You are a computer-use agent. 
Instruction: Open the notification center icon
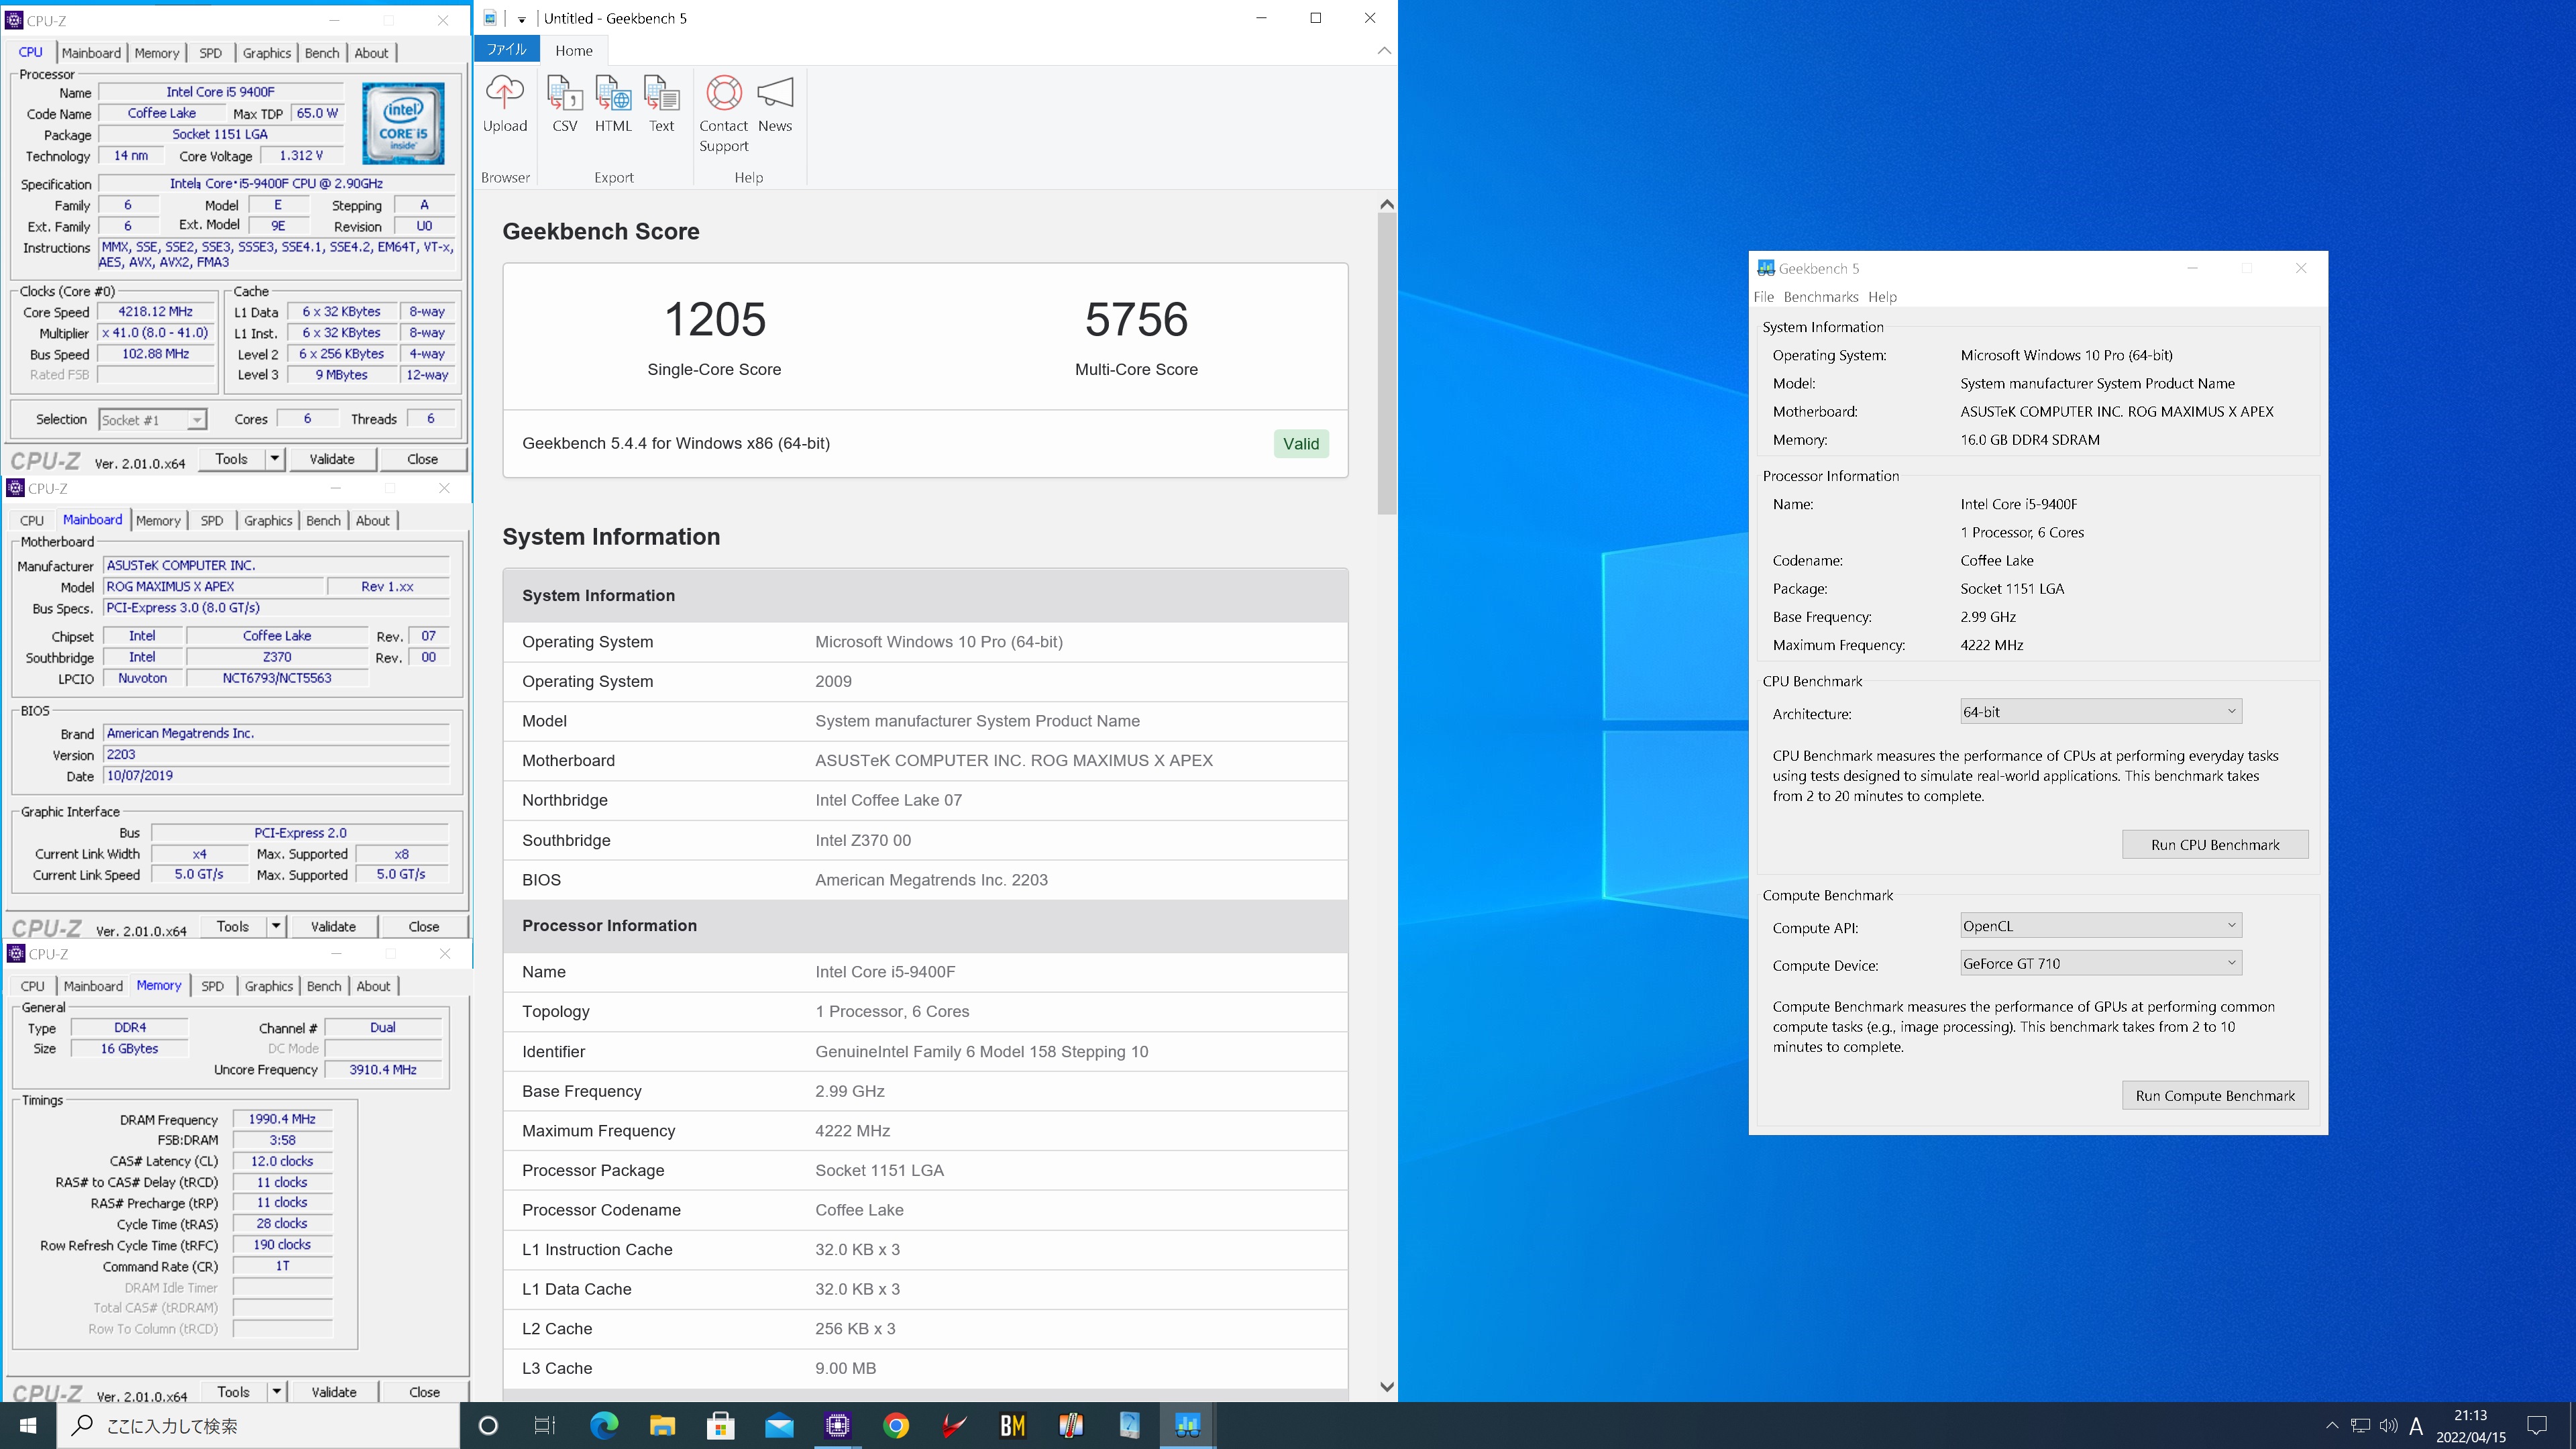[x=2537, y=1425]
